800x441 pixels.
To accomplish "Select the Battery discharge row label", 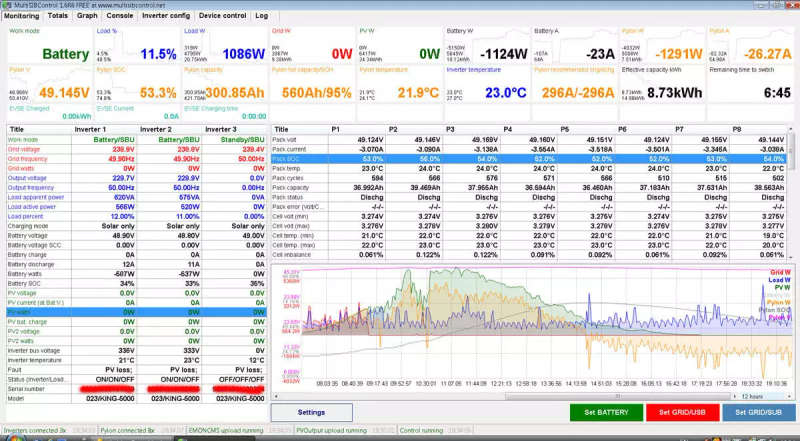I will [31, 264].
